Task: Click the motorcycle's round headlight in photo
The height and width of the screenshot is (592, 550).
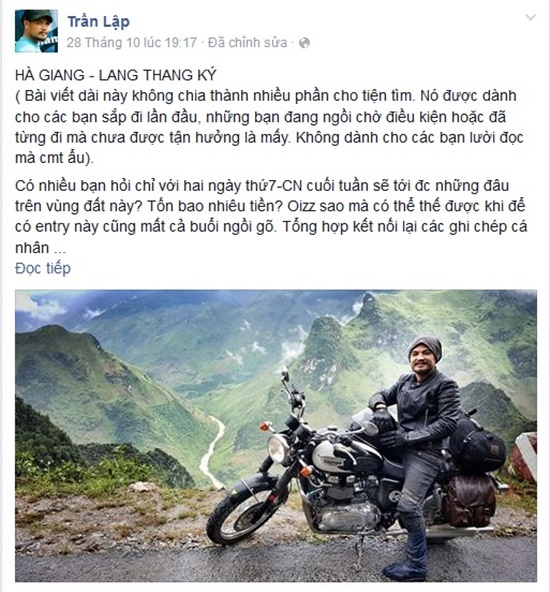Action: [278, 449]
